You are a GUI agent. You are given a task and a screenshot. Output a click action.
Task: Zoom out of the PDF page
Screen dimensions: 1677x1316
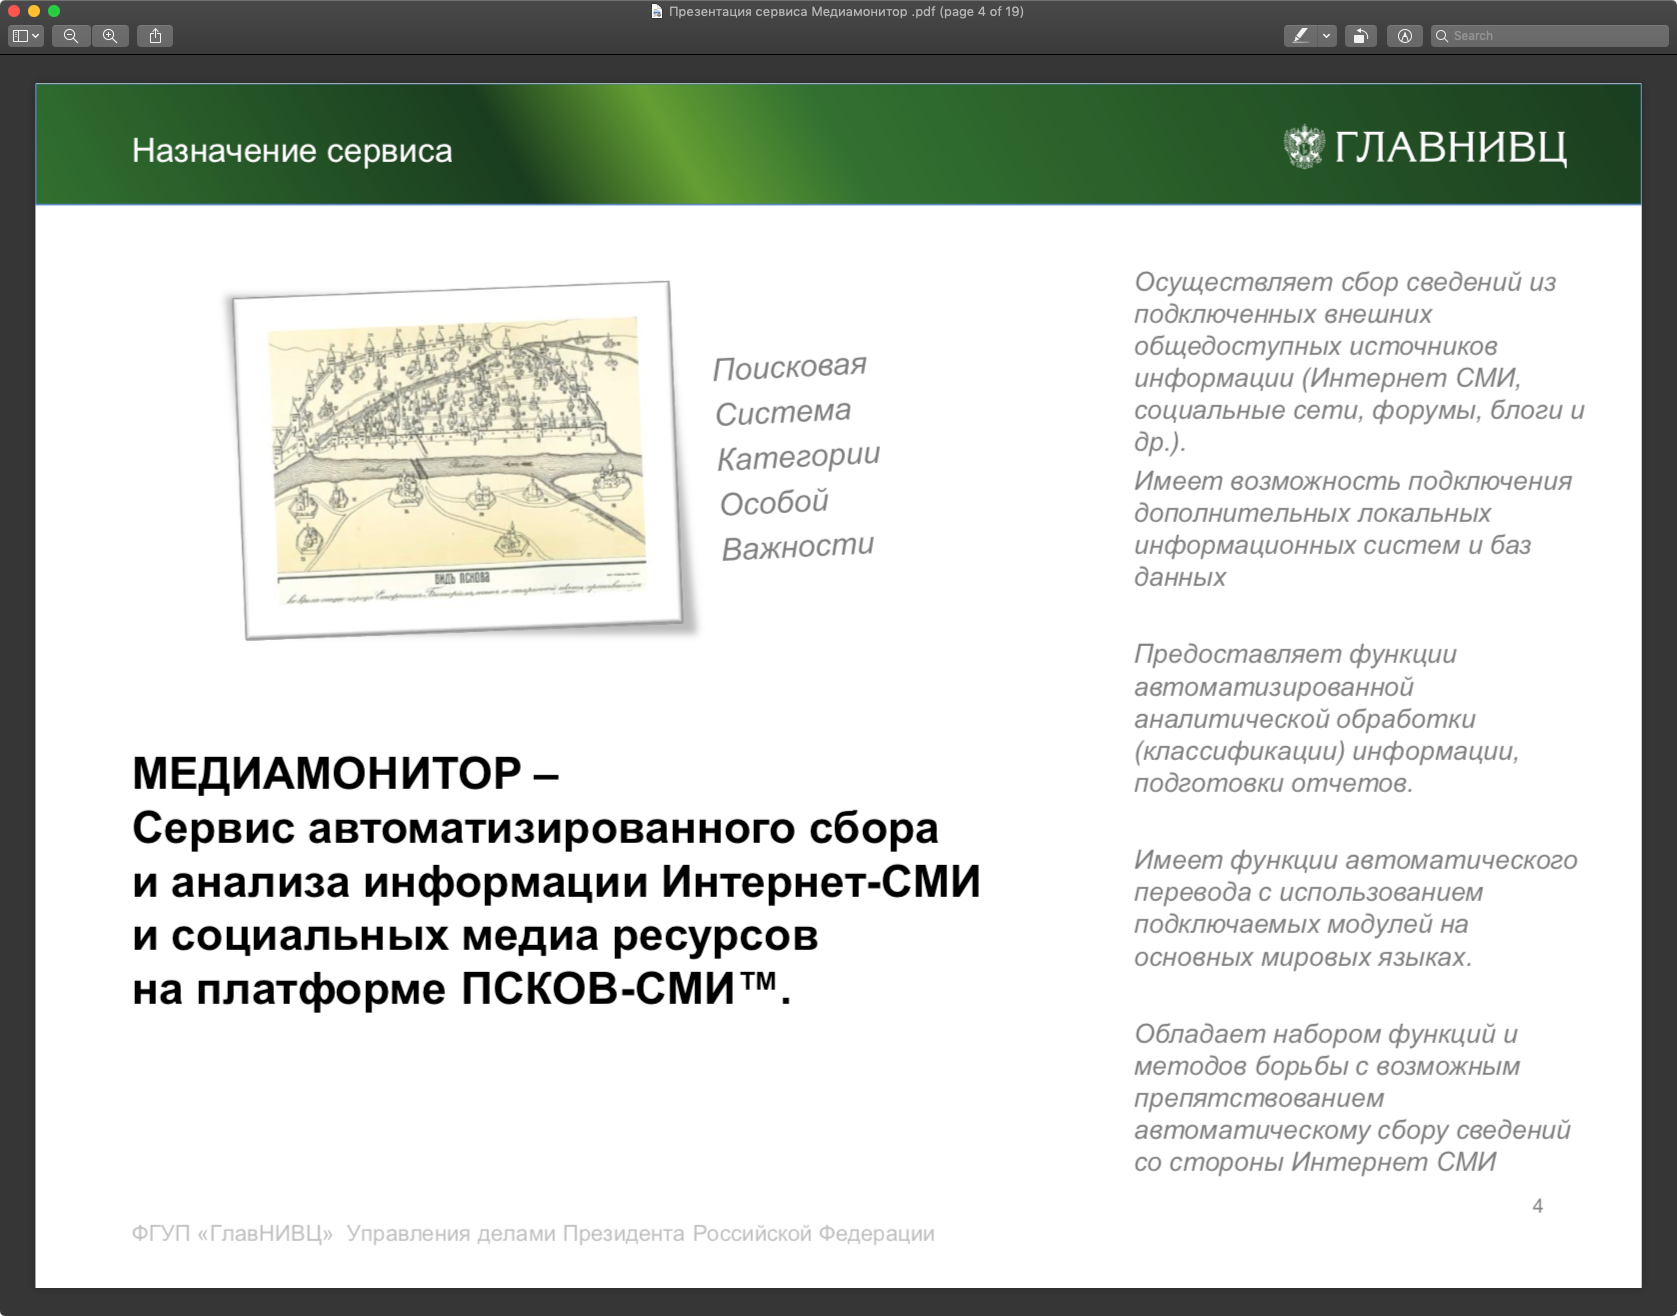click(71, 36)
